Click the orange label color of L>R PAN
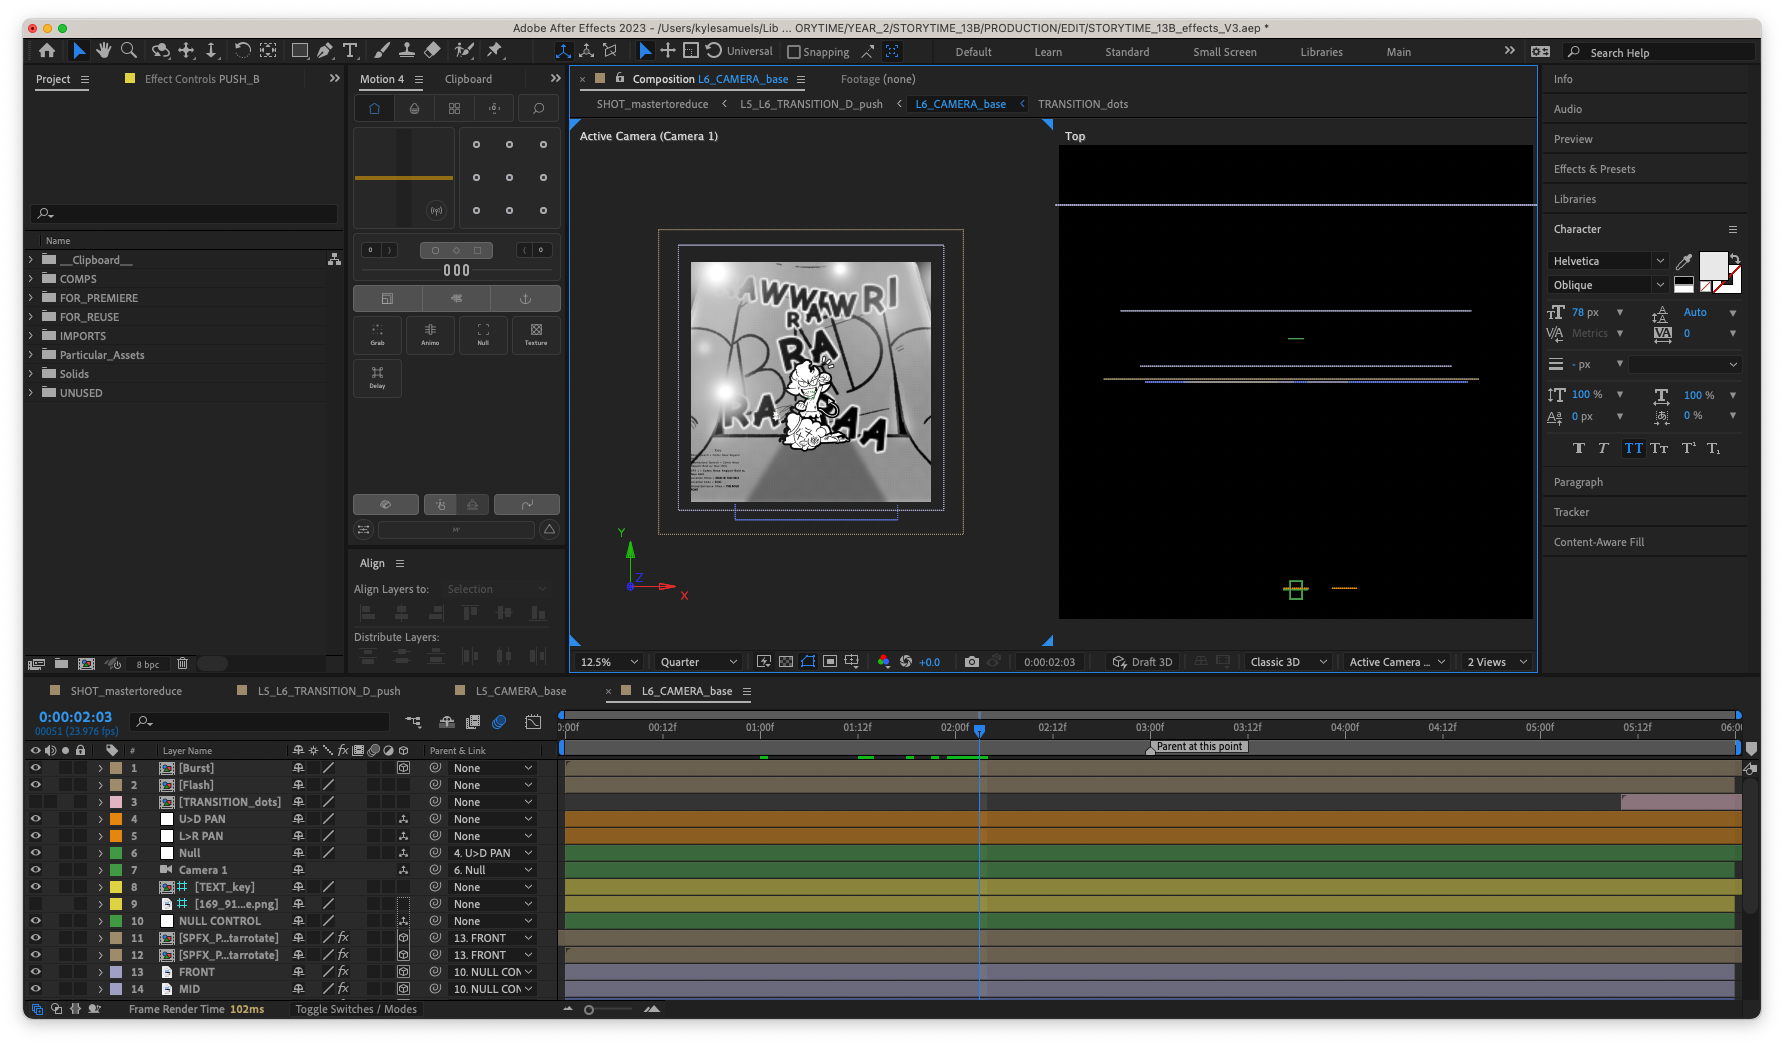 [116, 836]
